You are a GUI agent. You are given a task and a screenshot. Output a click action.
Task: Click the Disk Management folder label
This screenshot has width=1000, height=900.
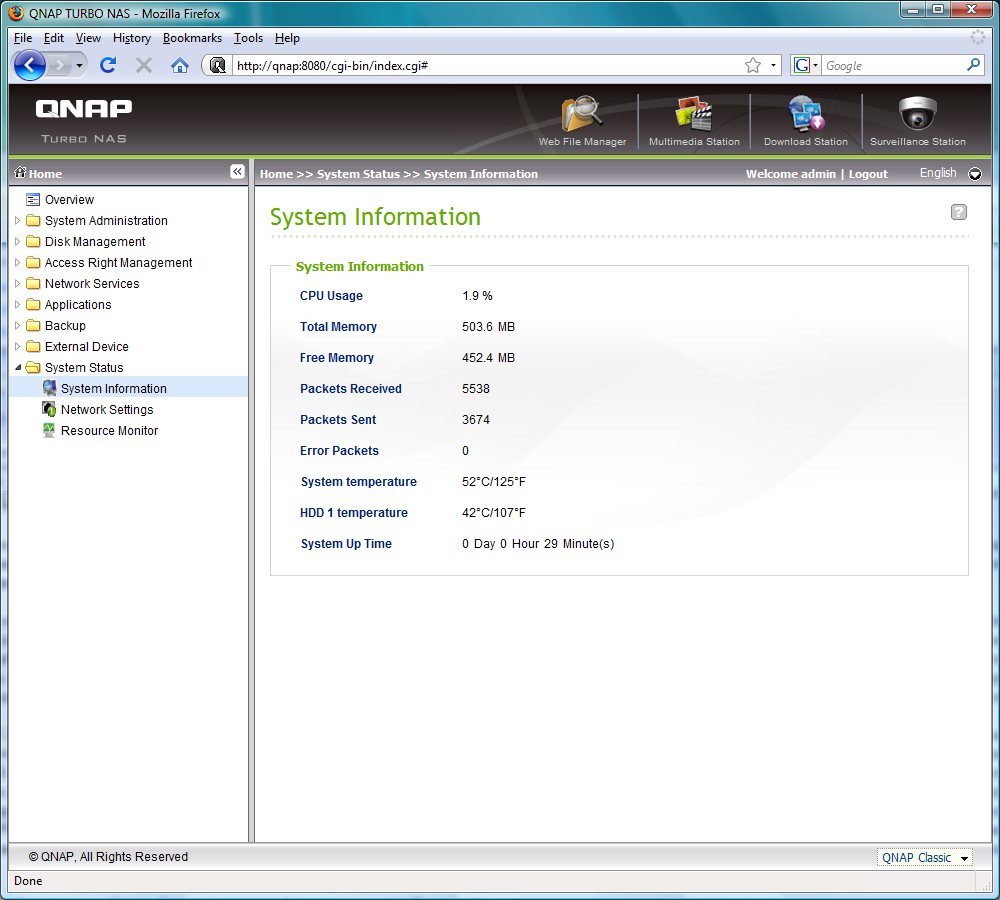coord(95,242)
